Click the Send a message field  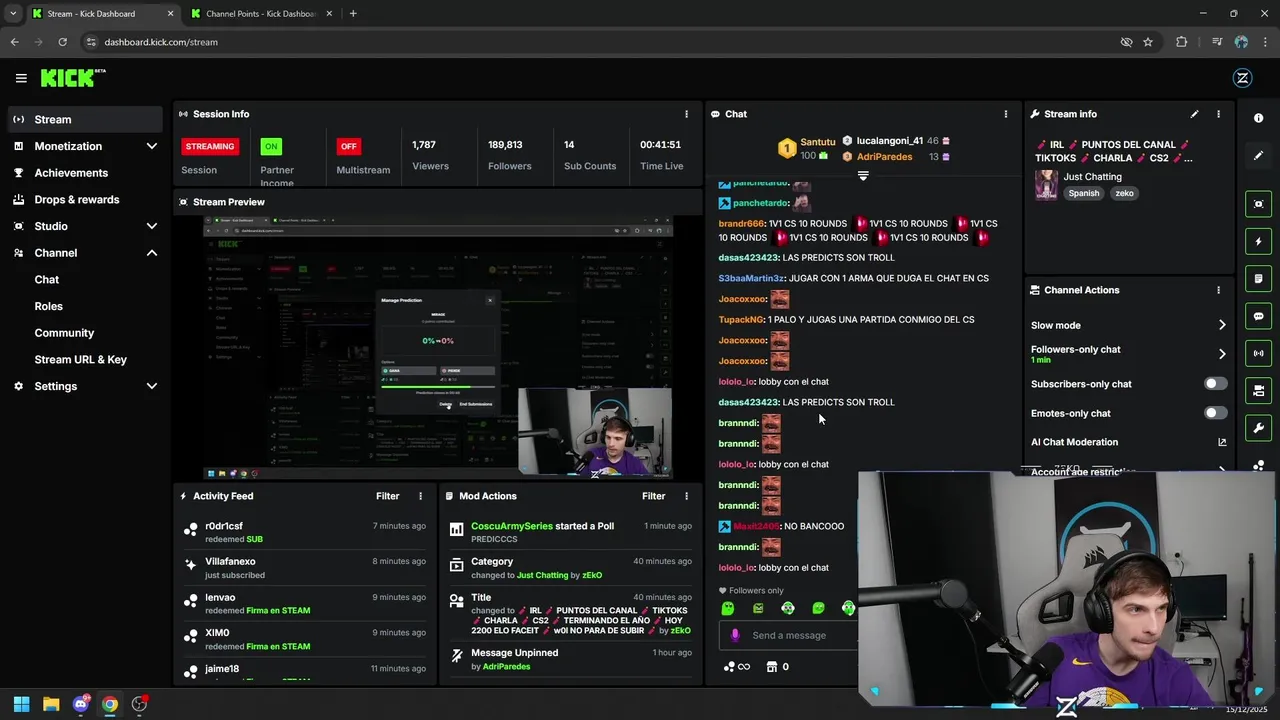(x=789, y=635)
